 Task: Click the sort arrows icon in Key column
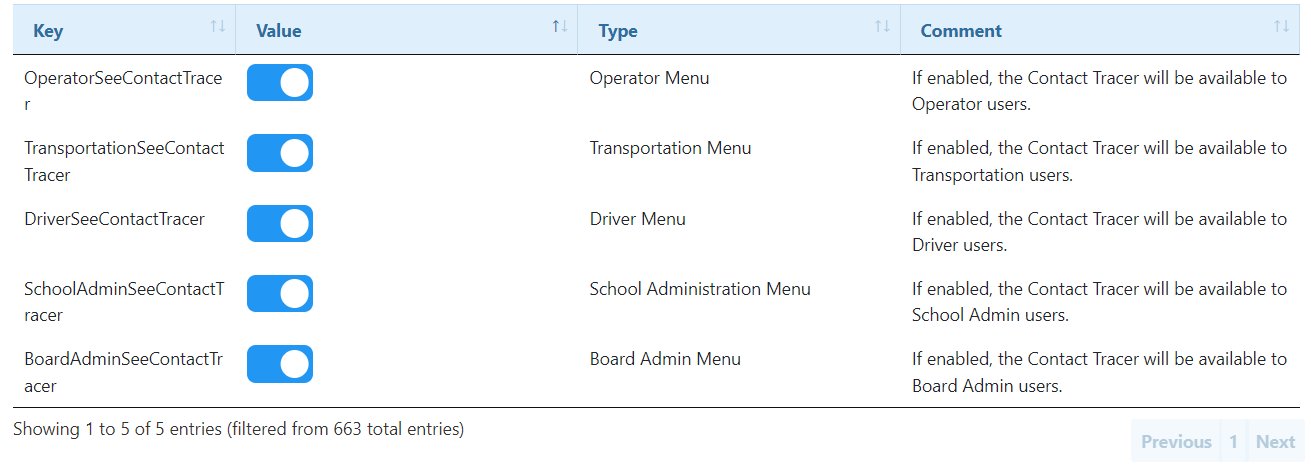tap(217, 27)
